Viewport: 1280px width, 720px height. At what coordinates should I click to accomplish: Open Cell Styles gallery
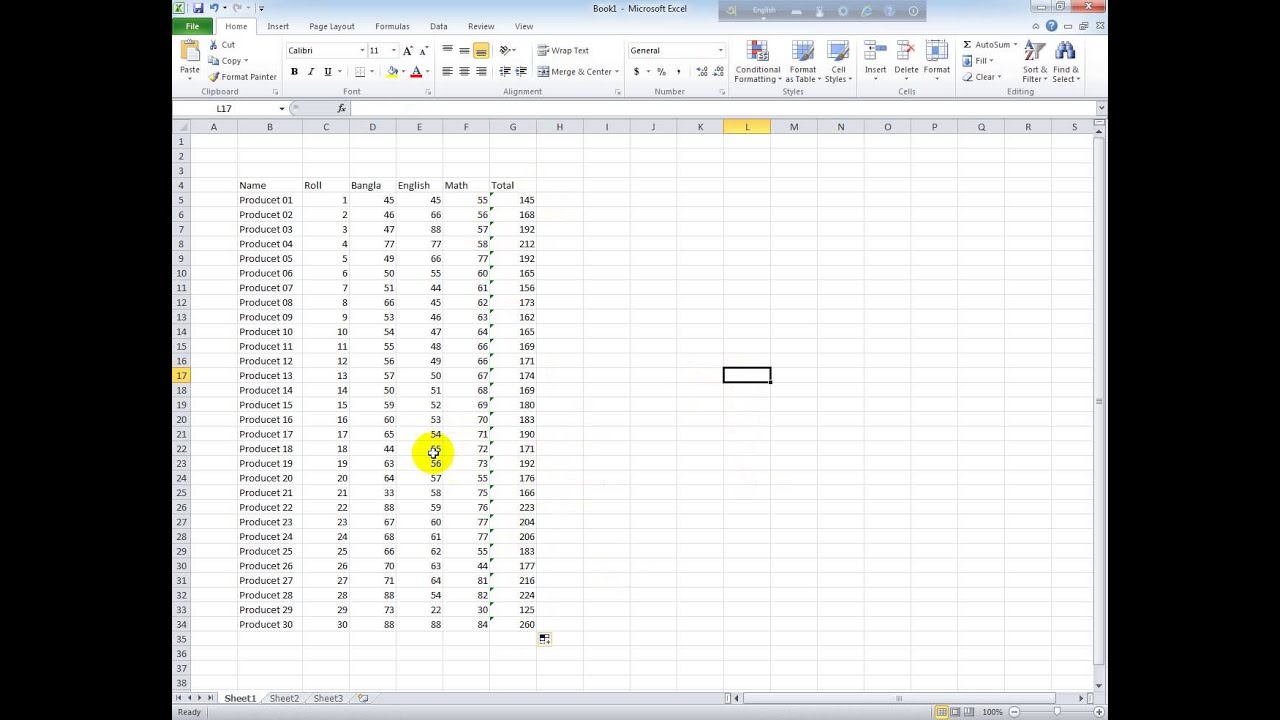tap(838, 62)
